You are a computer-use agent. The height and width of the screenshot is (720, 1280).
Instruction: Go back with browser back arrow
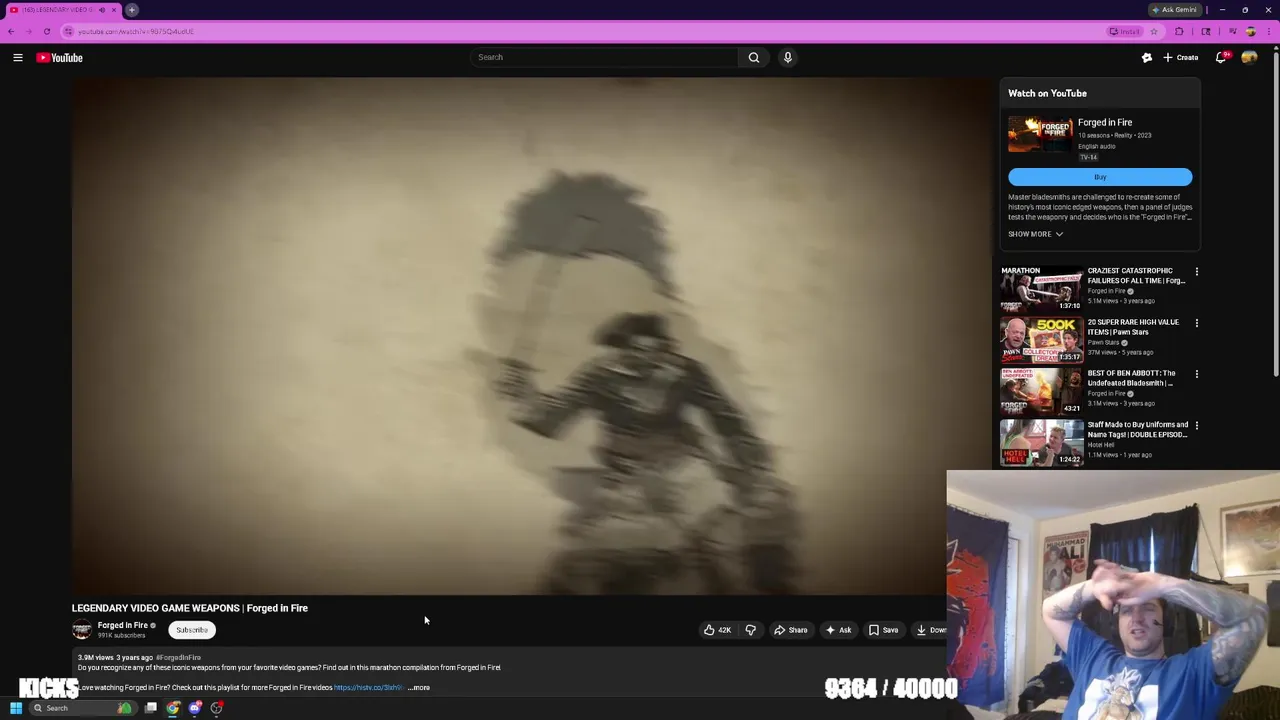[11, 31]
